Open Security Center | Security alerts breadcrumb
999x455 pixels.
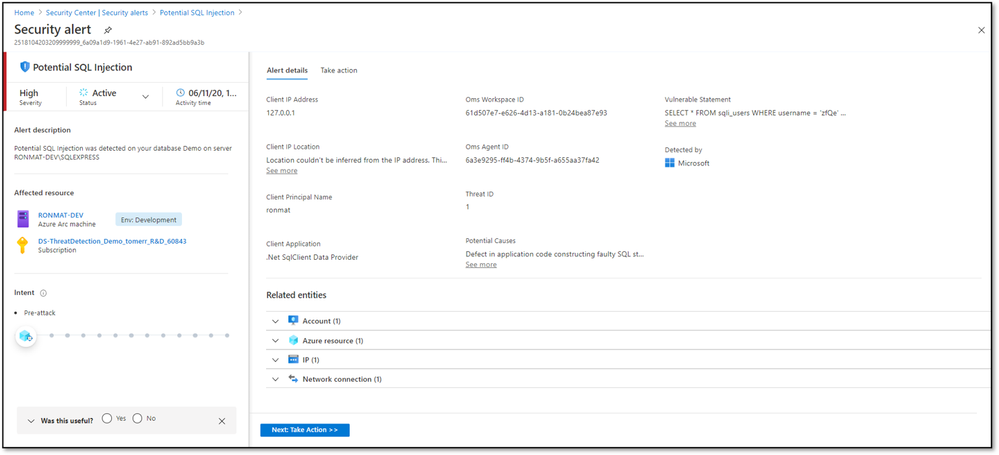click(x=97, y=13)
